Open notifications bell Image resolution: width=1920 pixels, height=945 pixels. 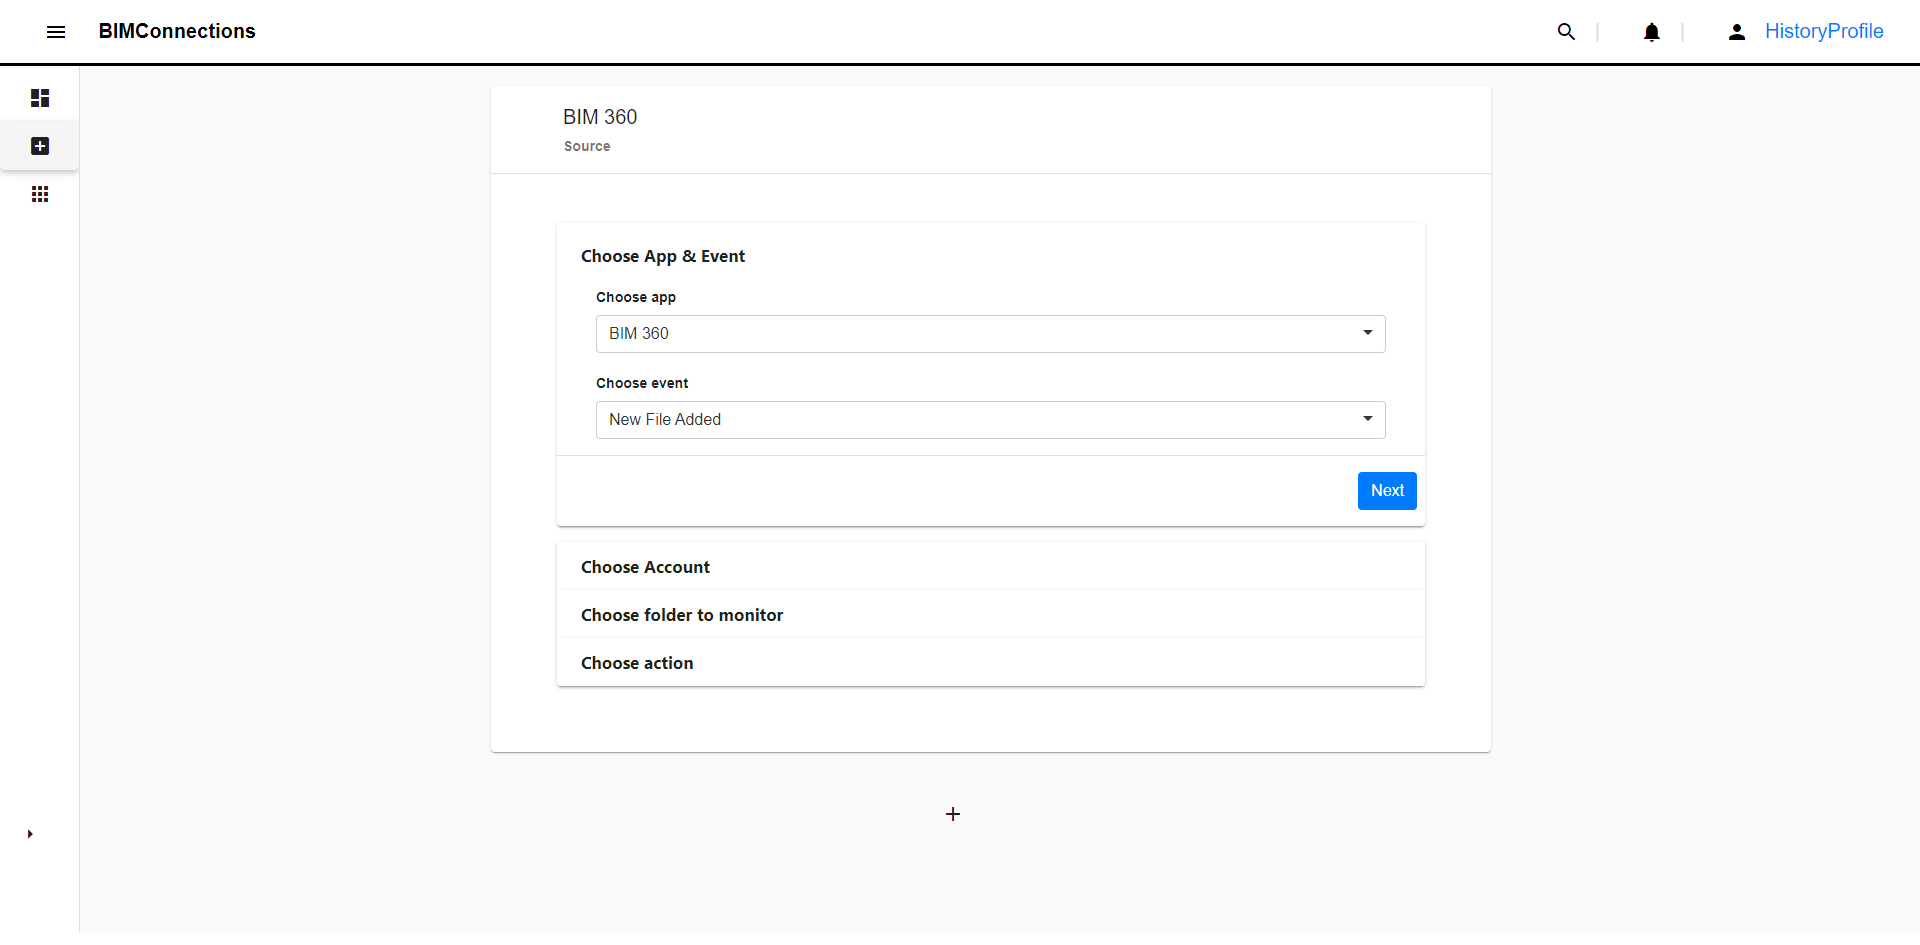1651,32
